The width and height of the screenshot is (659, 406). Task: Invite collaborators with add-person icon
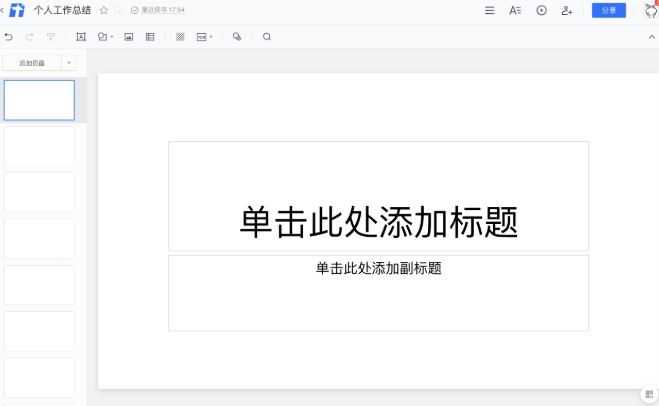click(567, 11)
